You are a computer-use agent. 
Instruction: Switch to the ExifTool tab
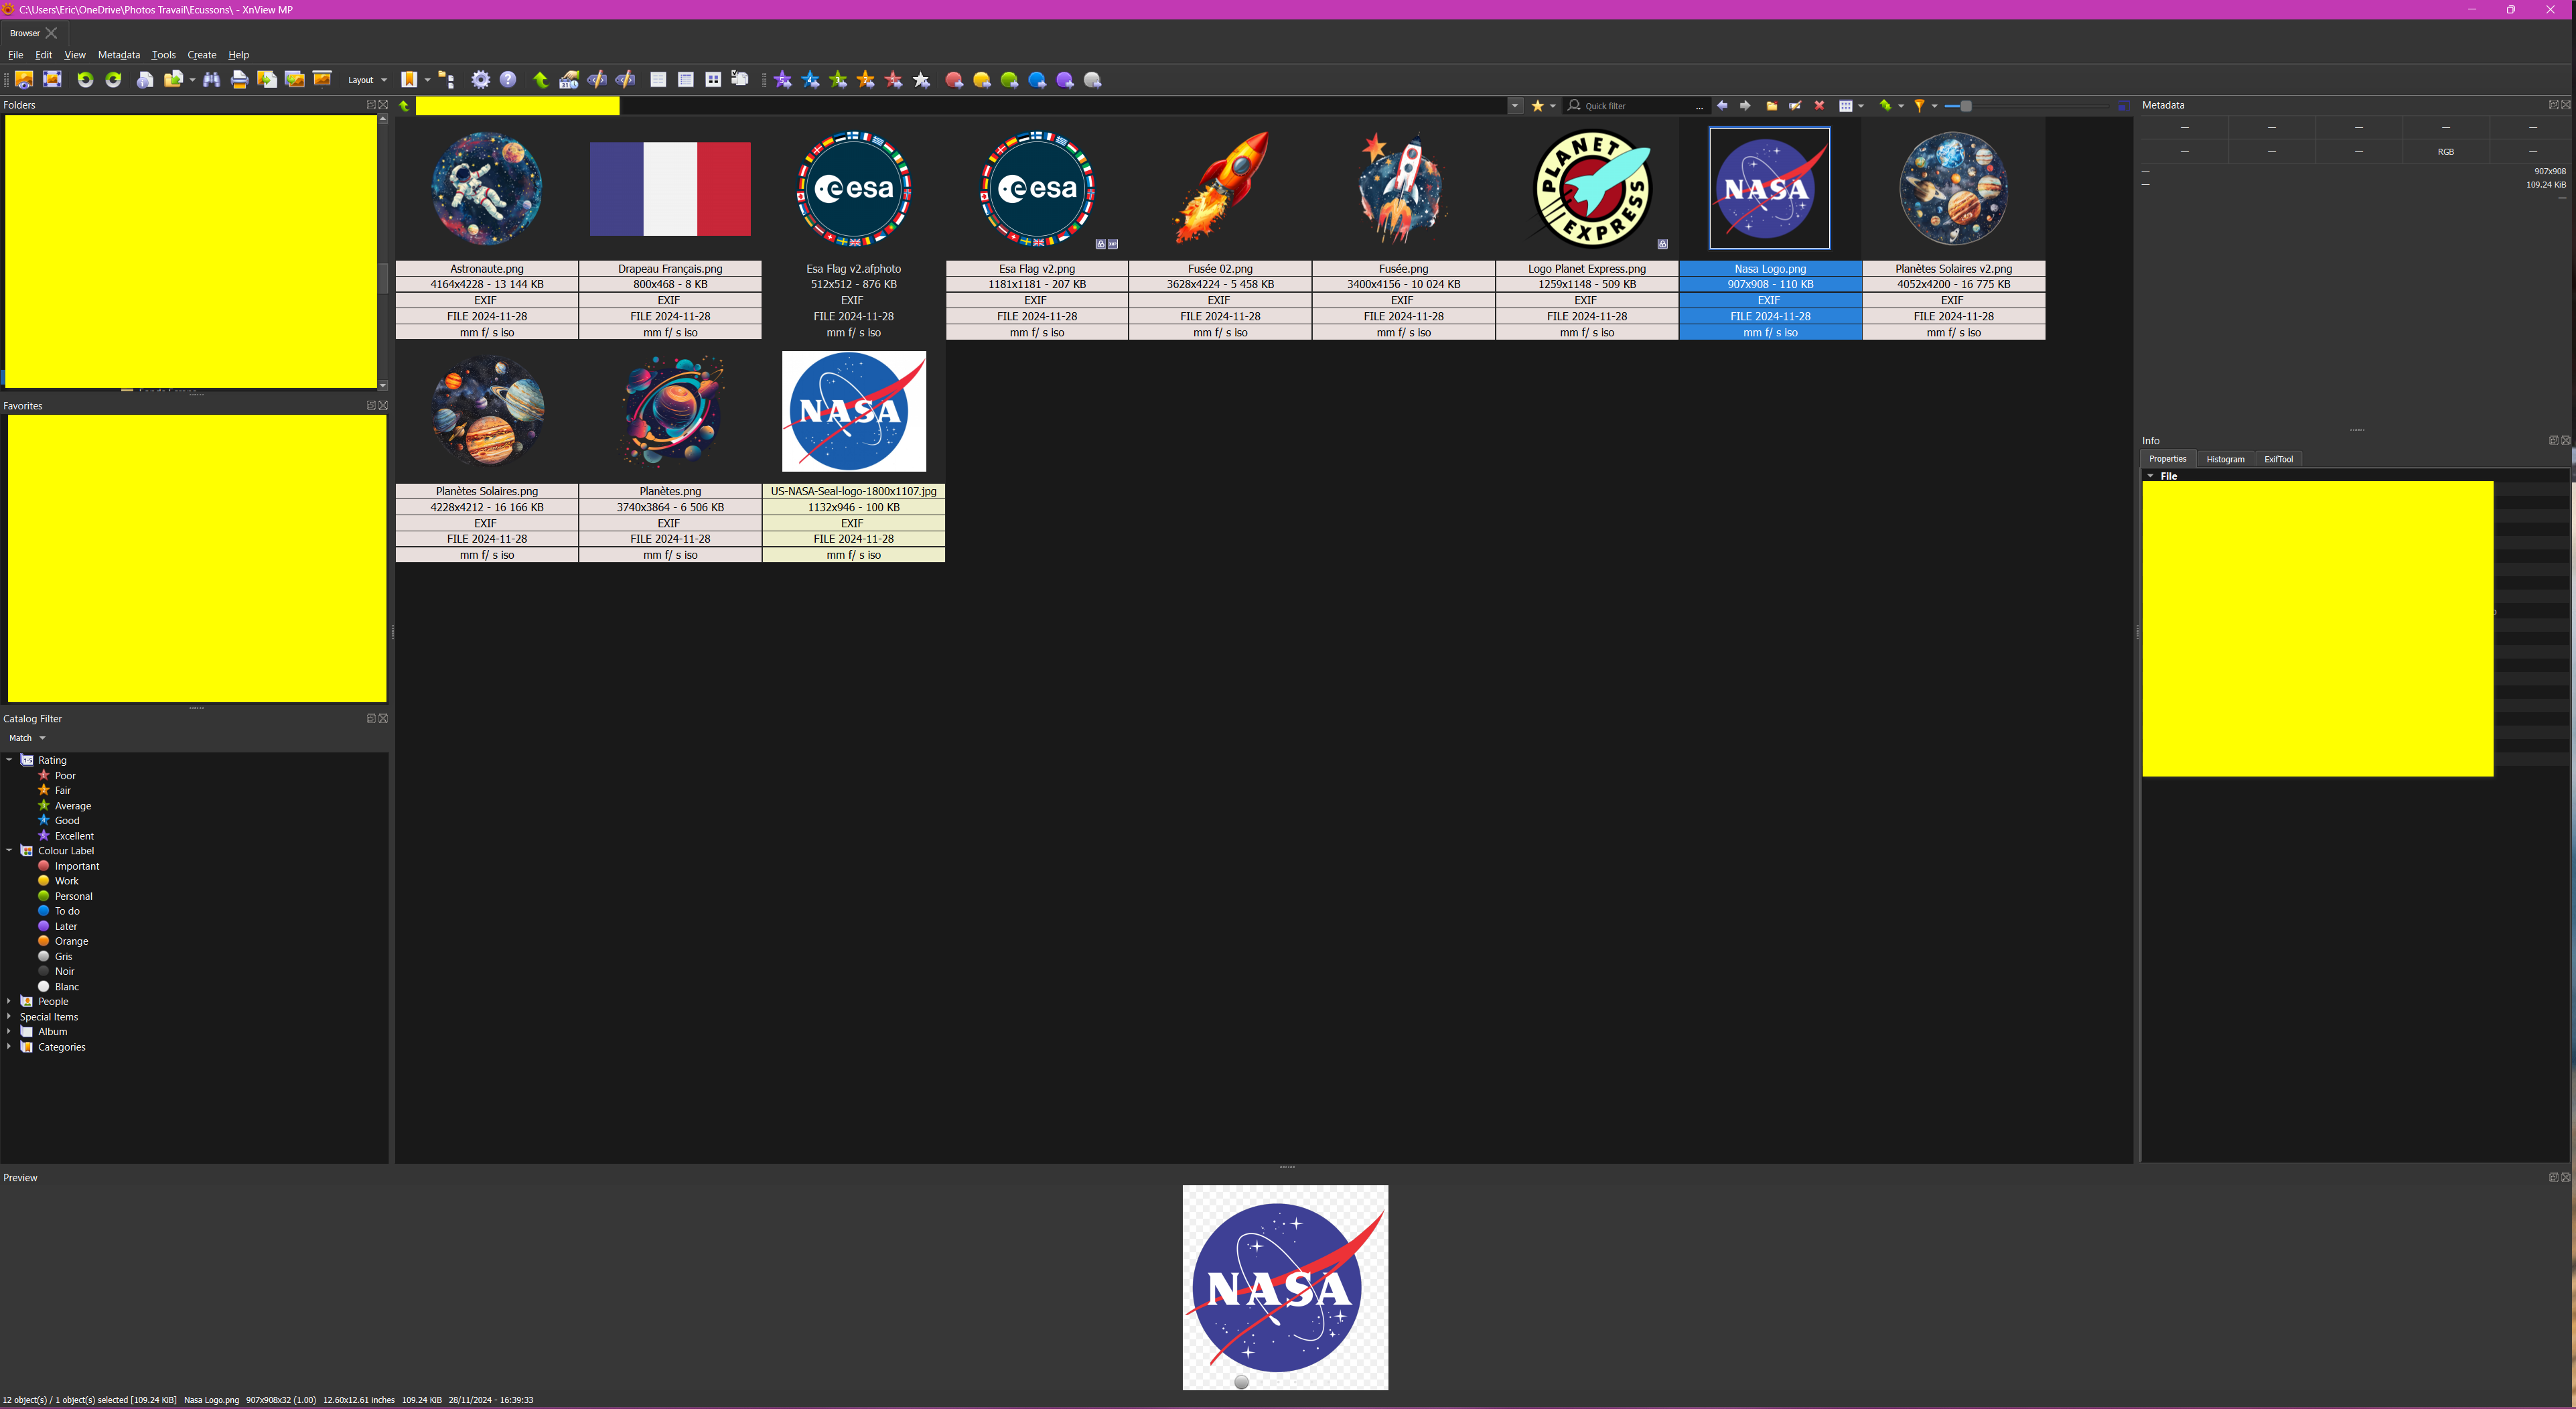[2278, 459]
